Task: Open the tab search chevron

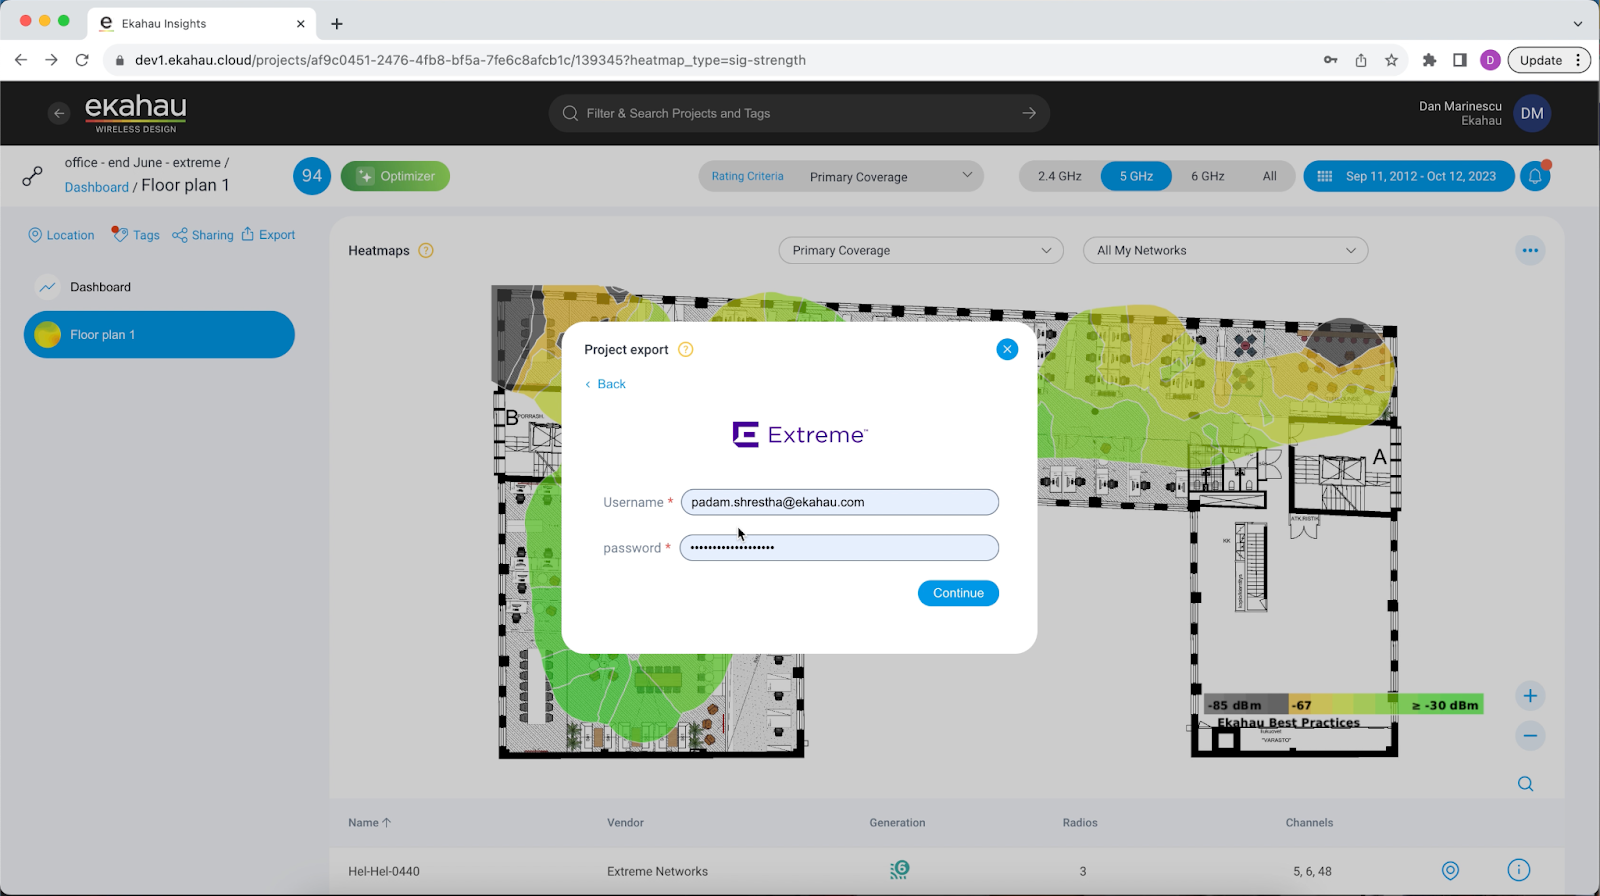Action: 1578,24
